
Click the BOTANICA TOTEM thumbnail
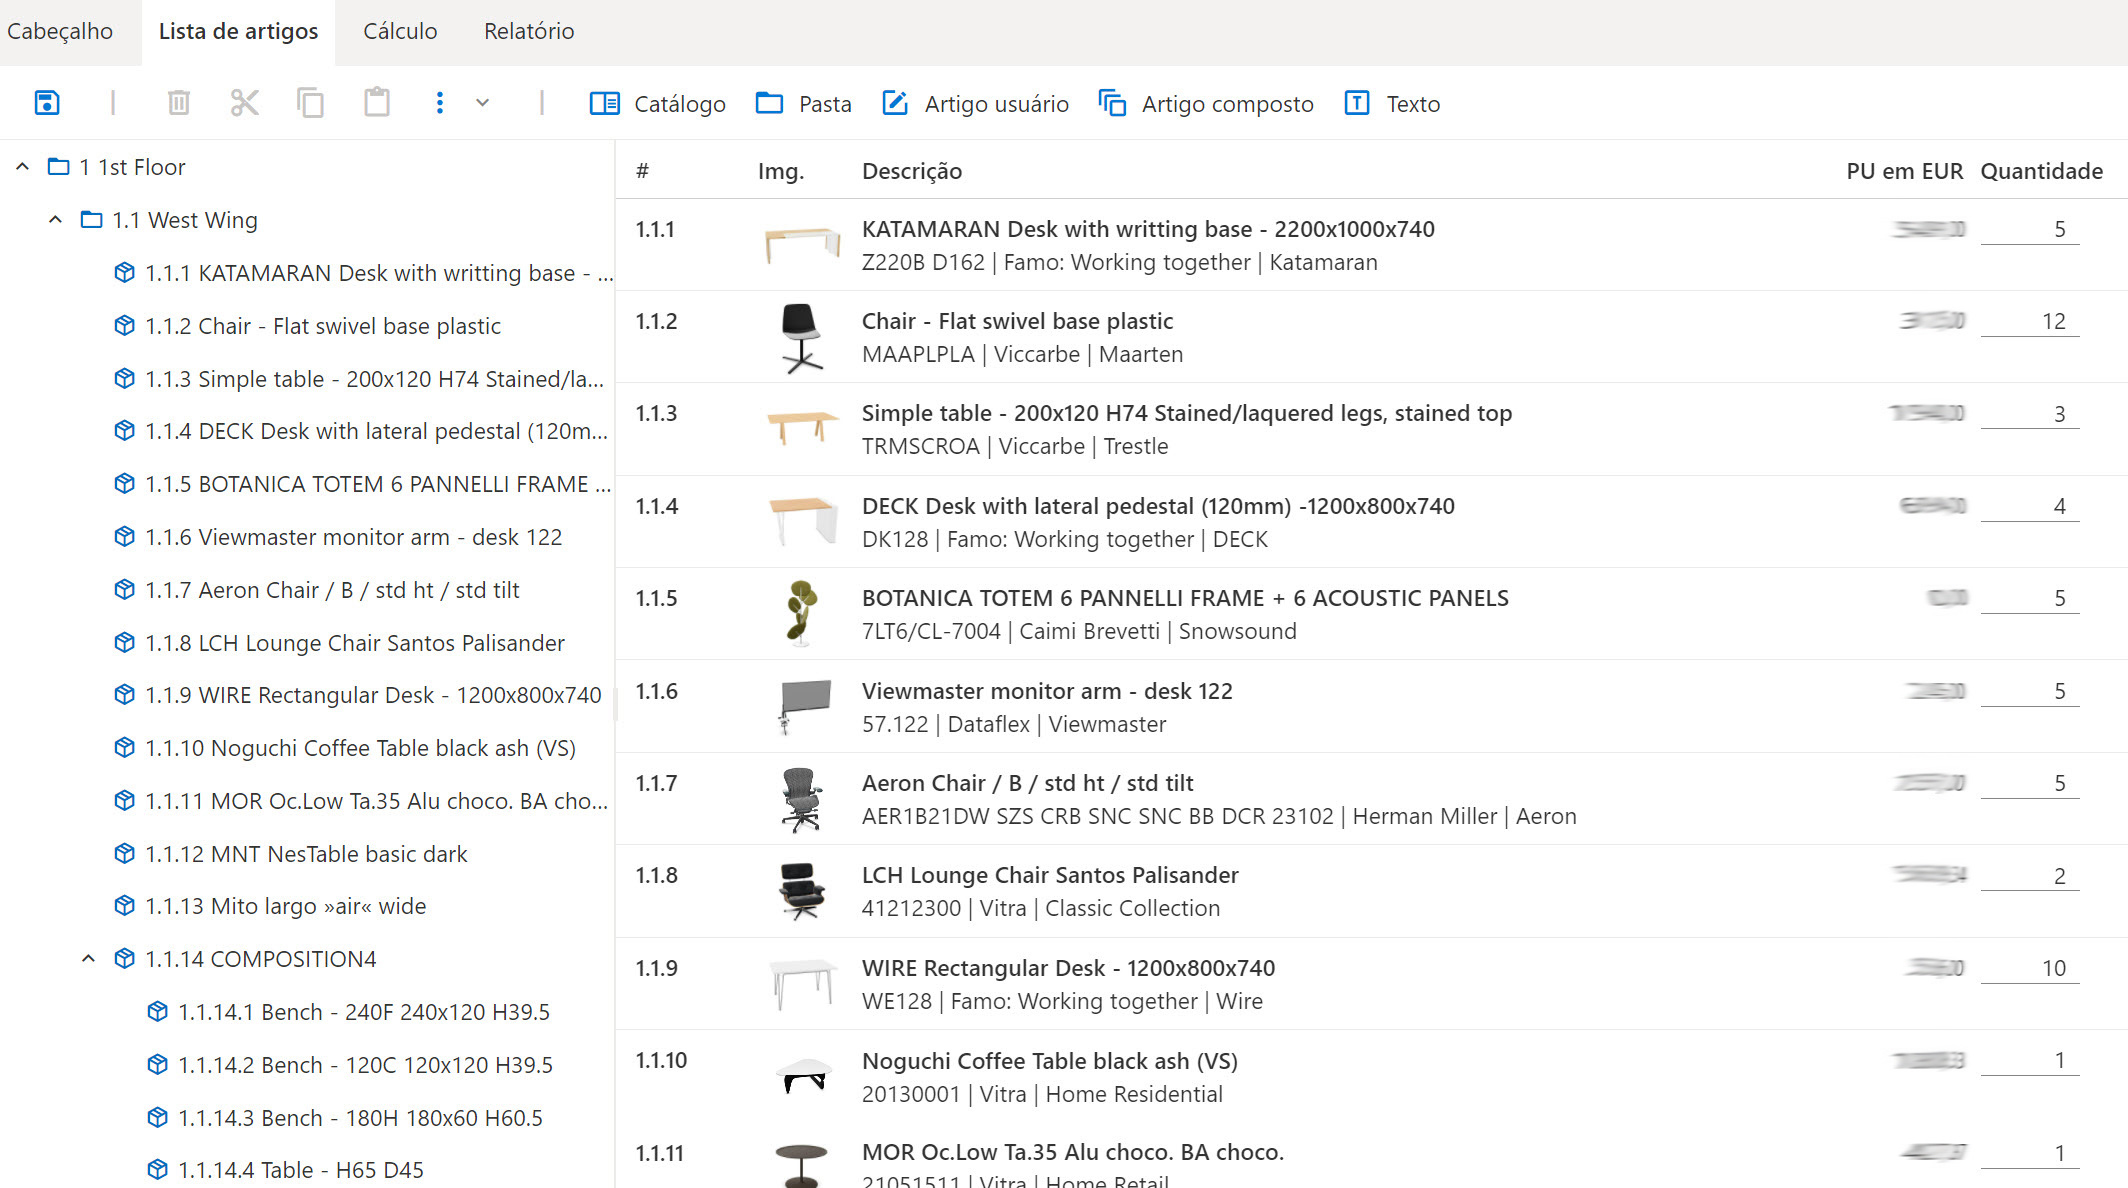(801, 612)
